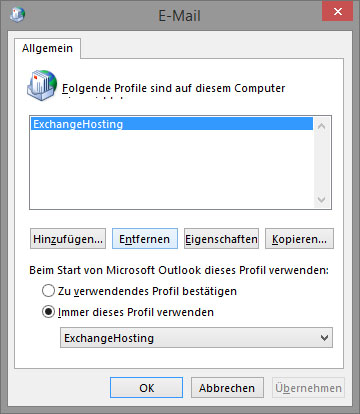This screenshot has width=360, height=414.
Task: Switch to the Allgemein tab
Action: pyautogui.click(x=47, y=48)
